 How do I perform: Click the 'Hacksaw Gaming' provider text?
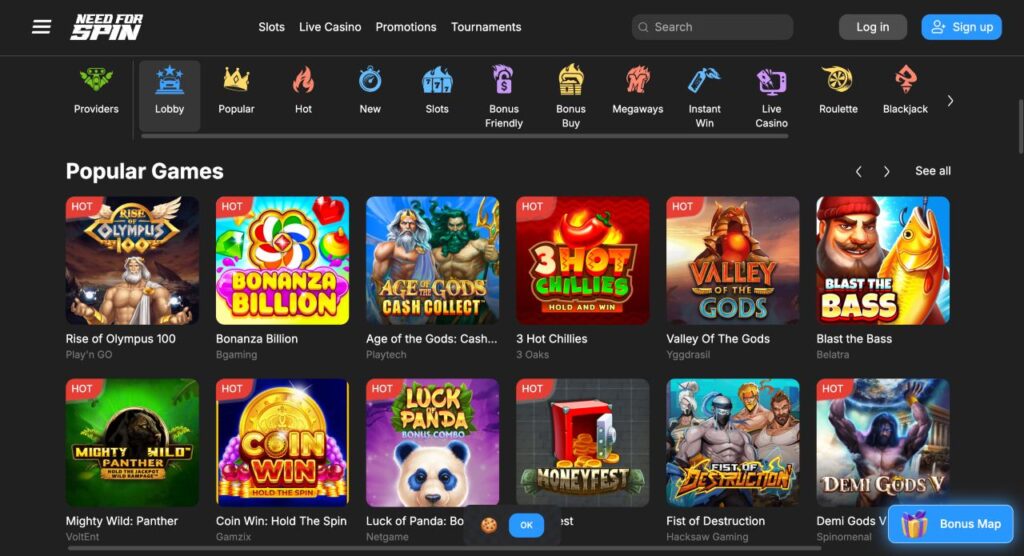tap(707, 536)
